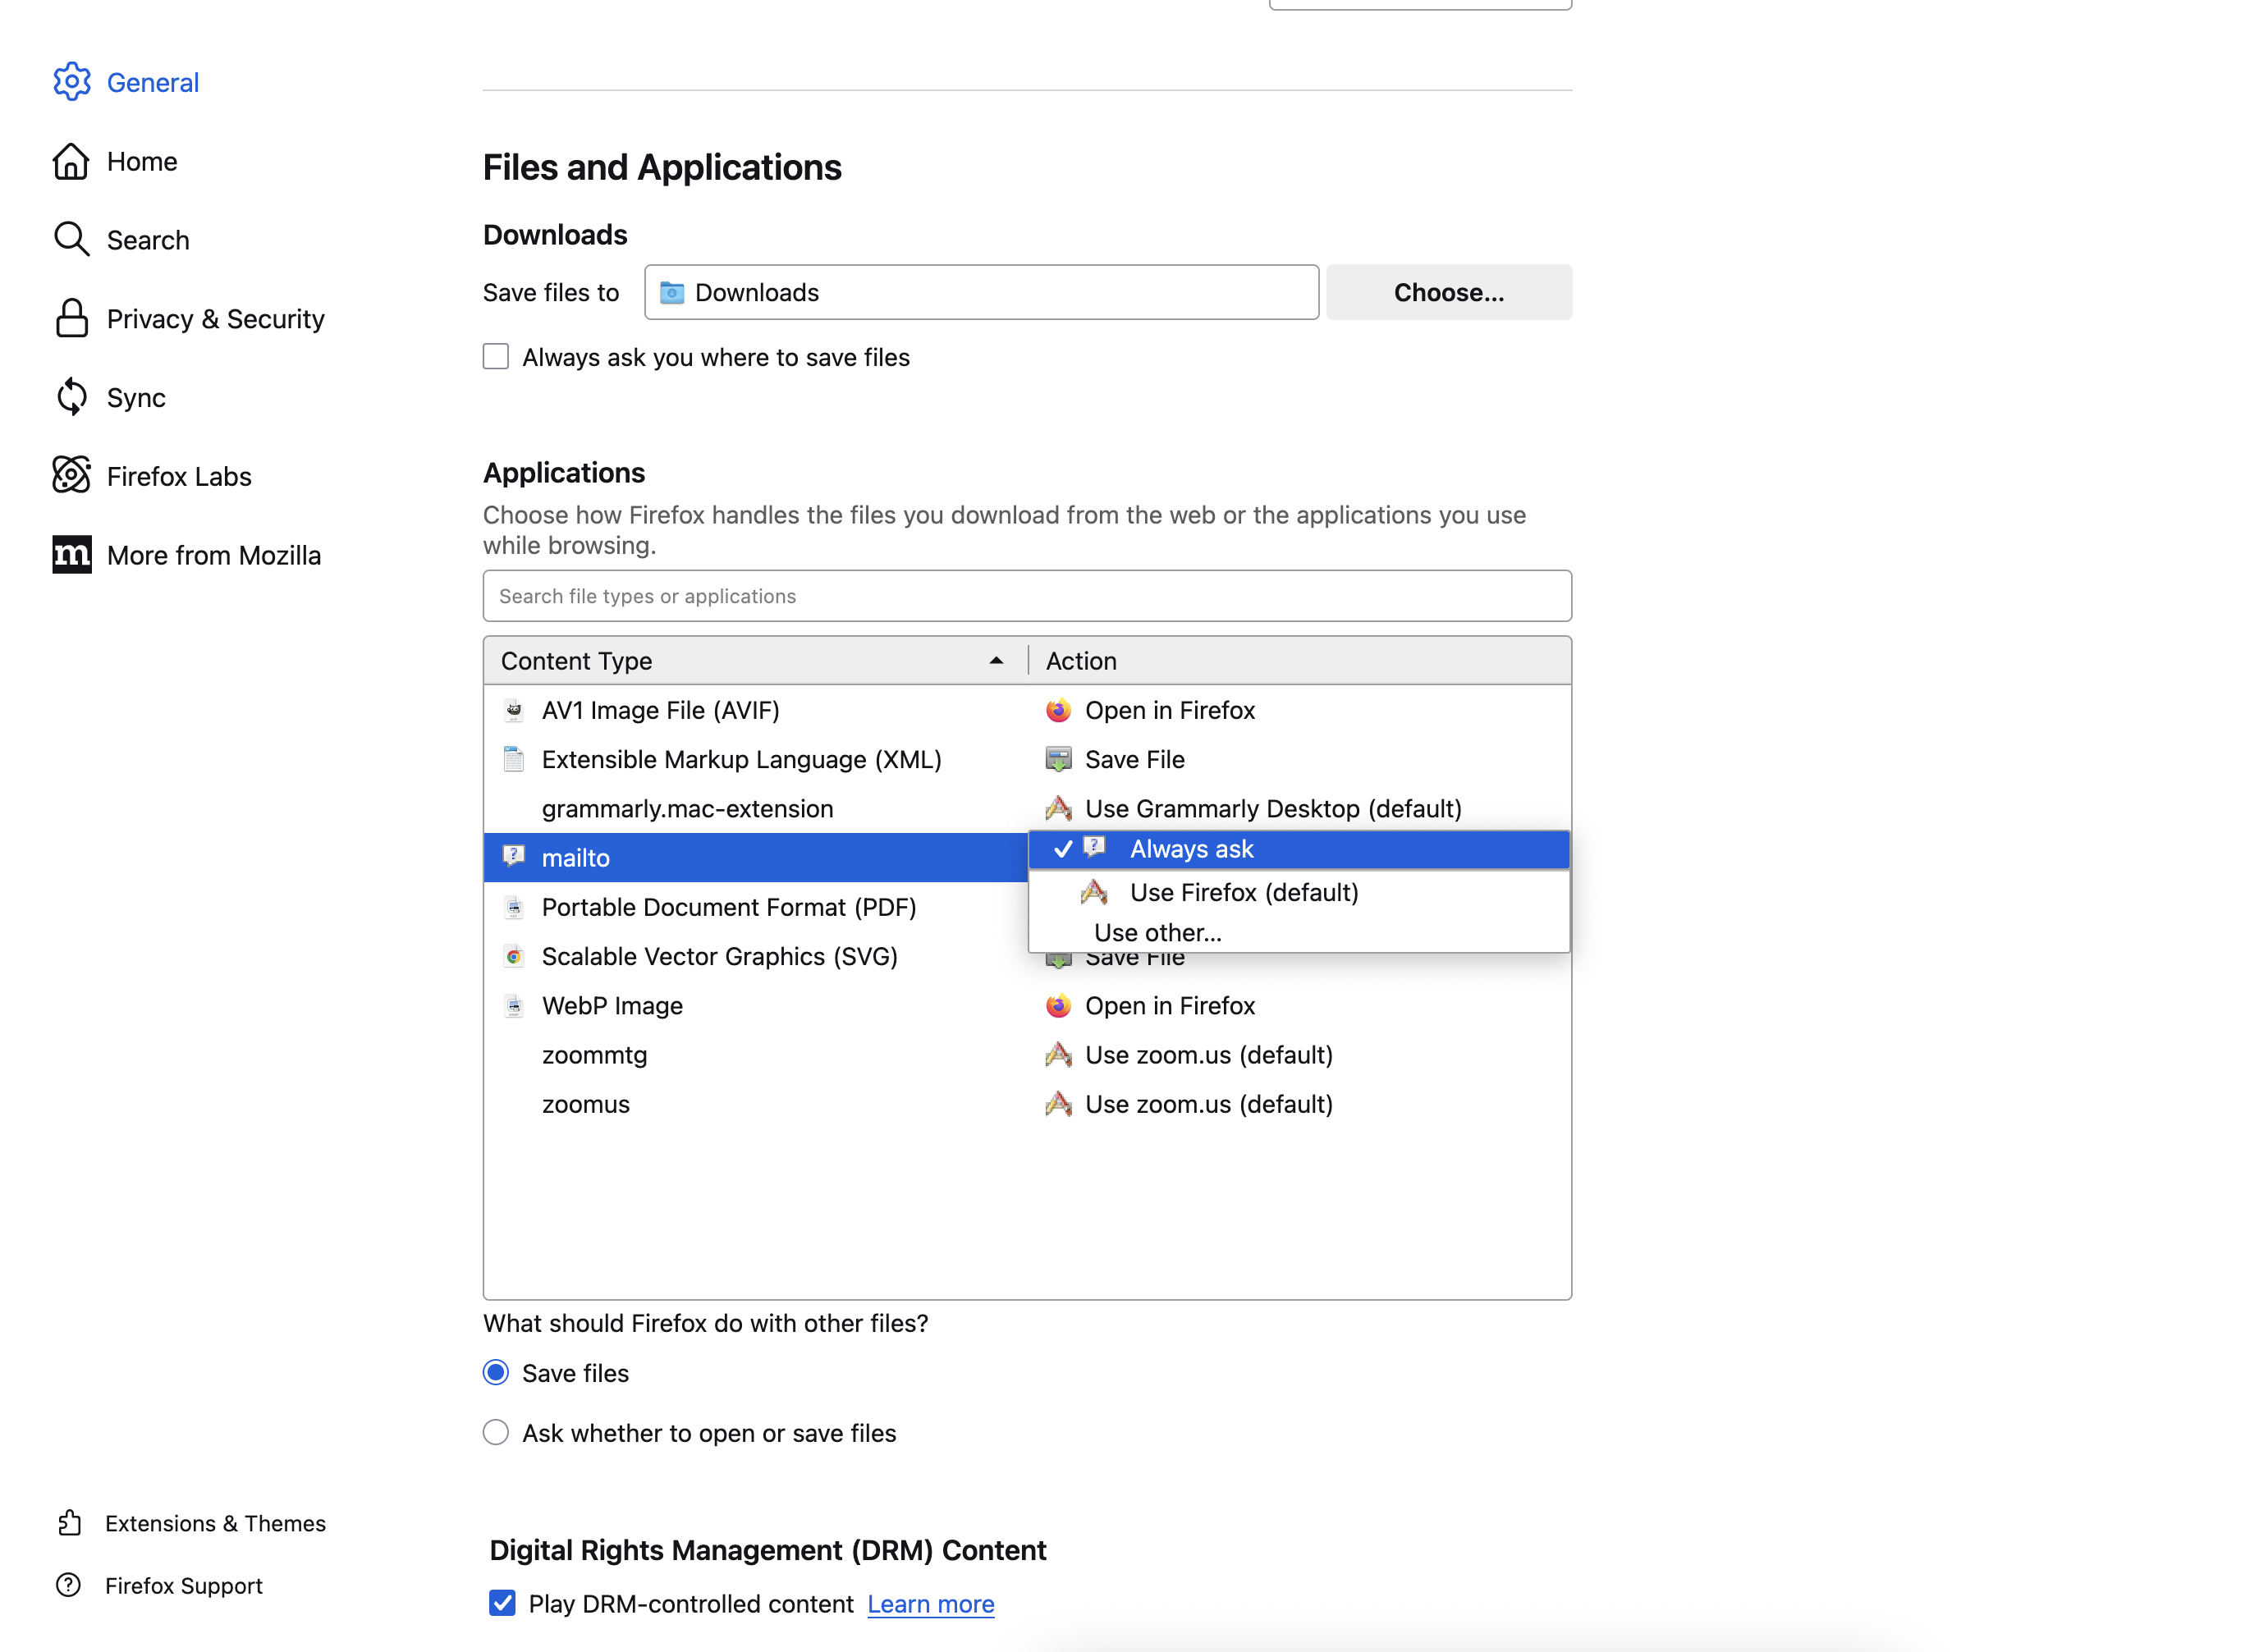Screen dimensions: 2245x1652
Task: Click the Action column header
Action: pos(1300,660)
